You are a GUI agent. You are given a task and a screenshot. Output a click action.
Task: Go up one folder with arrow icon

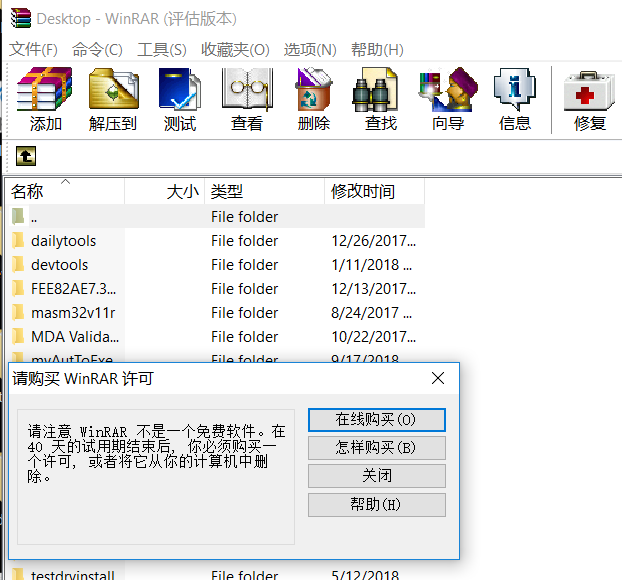click(26, 156)
